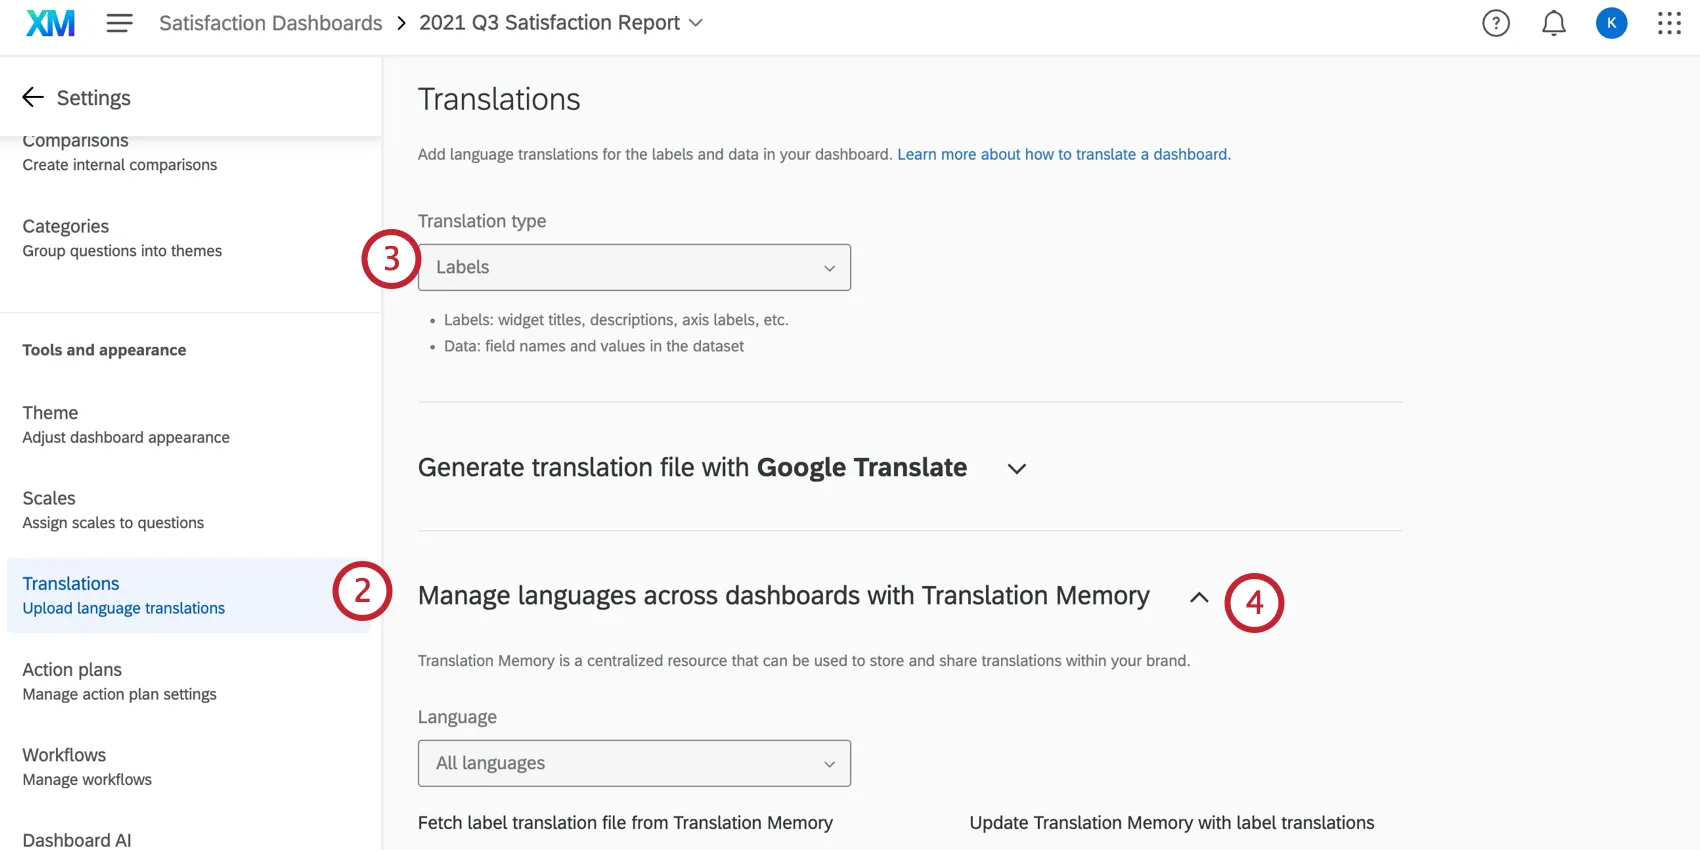The height and width of the screenshot is (850, 1700).
Task: Open Action plans settings
Action: click(119, 681)
